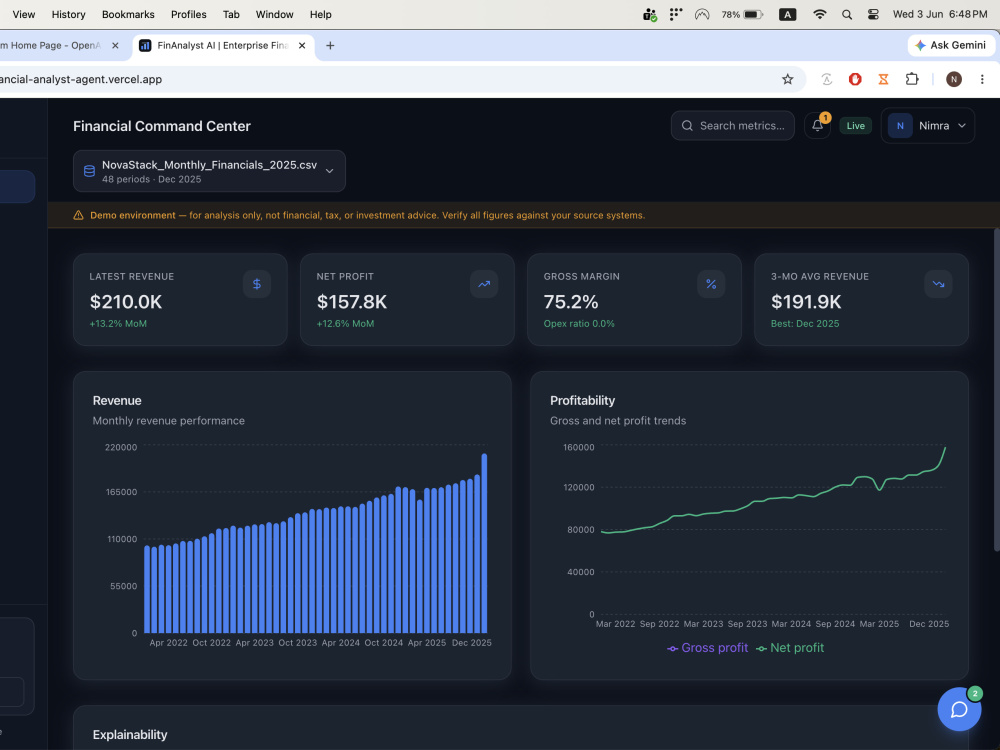Click inside the Search metrics field
This screenshot has width=1000, height=750.
733,126
